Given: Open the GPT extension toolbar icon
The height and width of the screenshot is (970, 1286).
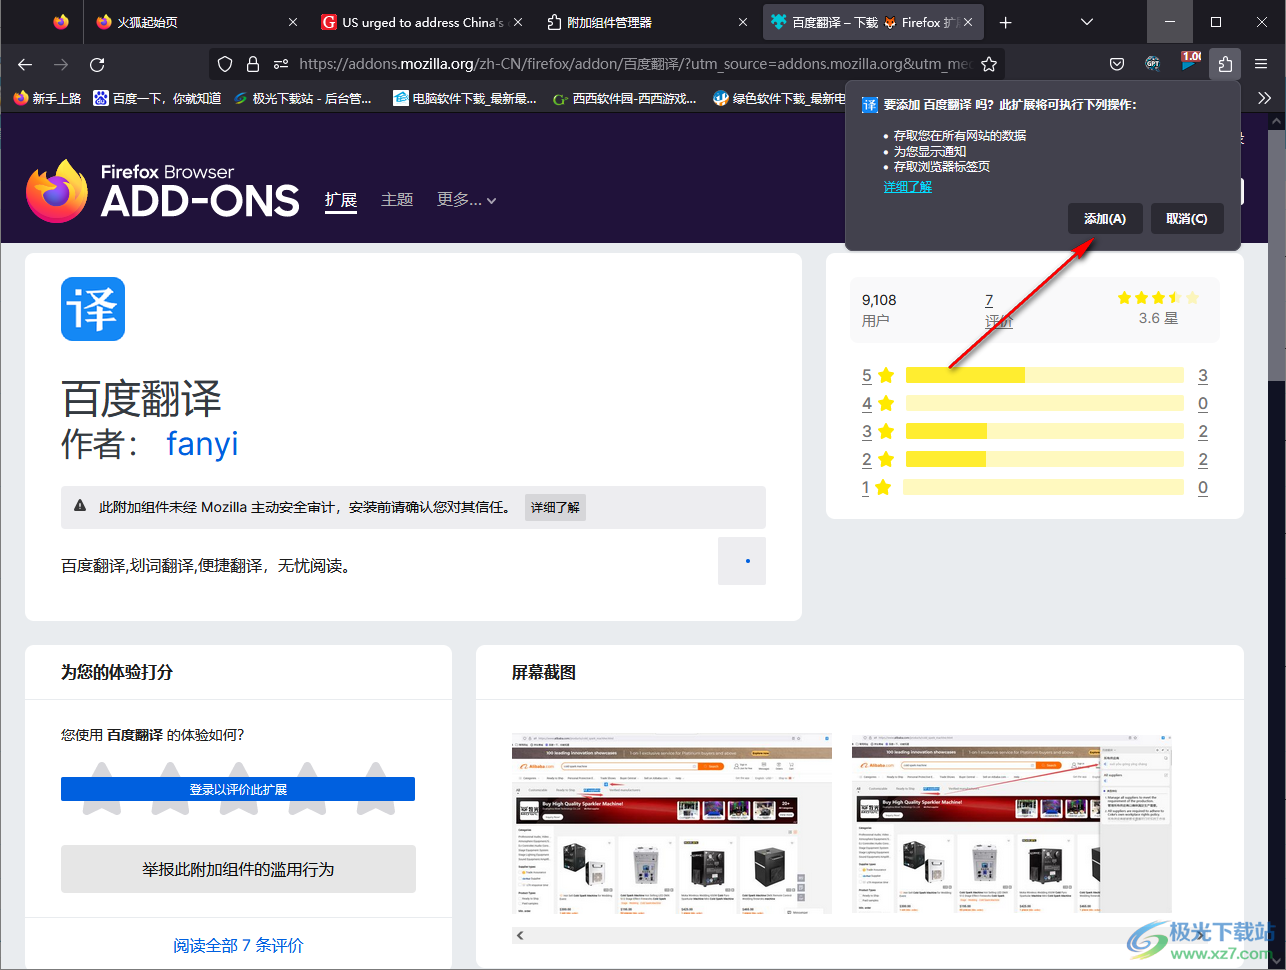Looking at the screenshot, I should 1153,64.
